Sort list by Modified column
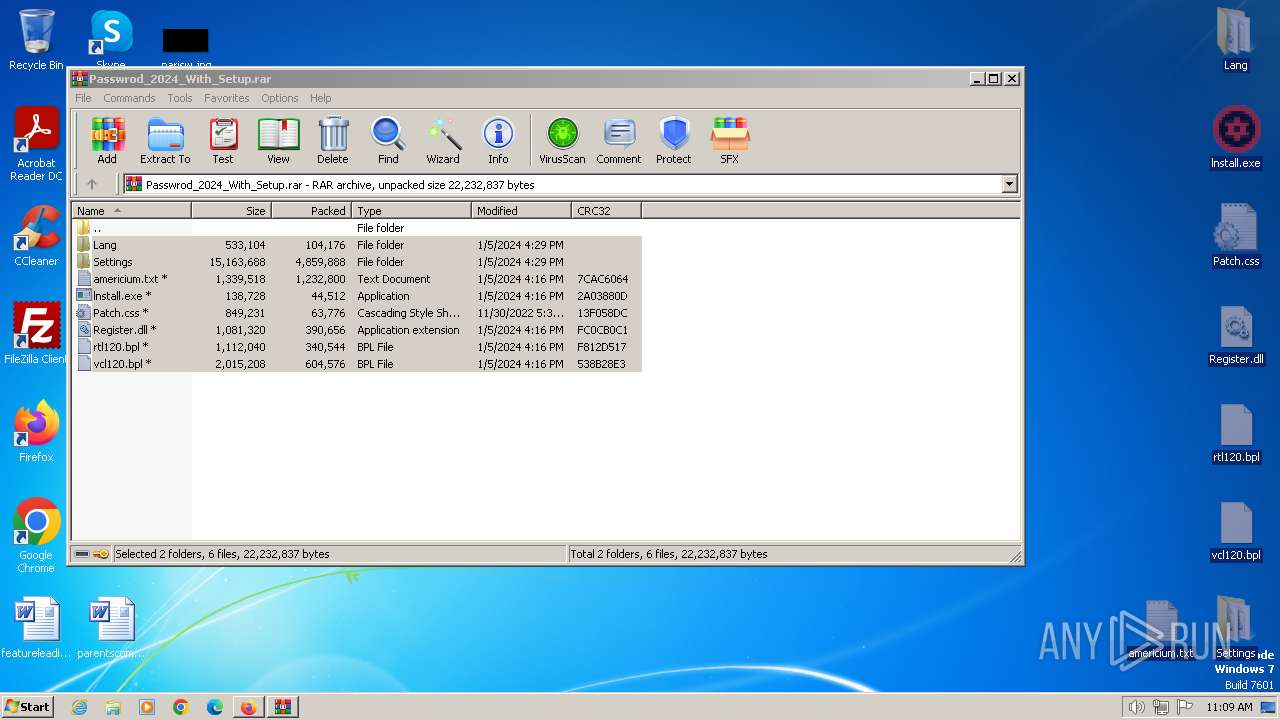The height and width of the screenshot is (720, 1280). [522, 211]
